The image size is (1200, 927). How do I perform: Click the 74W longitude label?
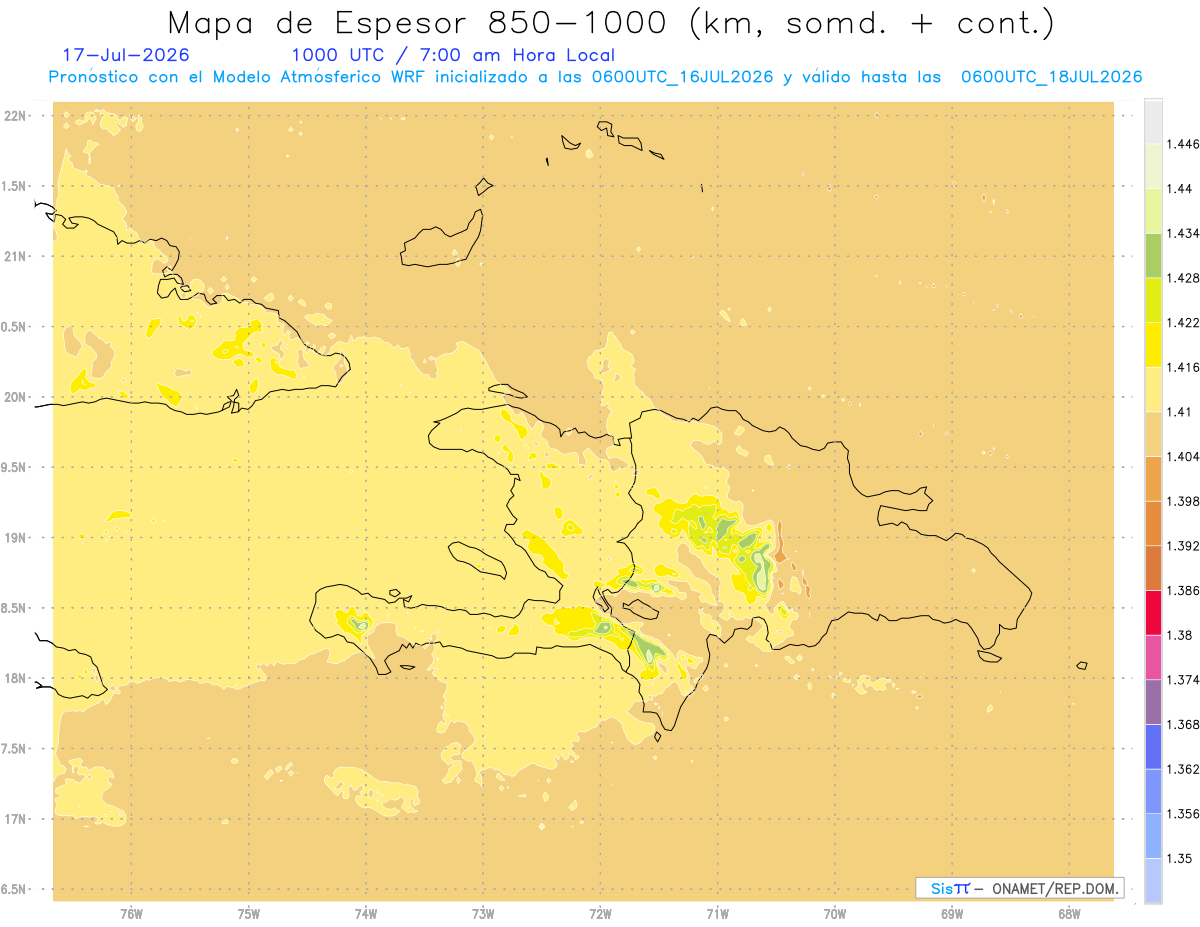[365, 914]
